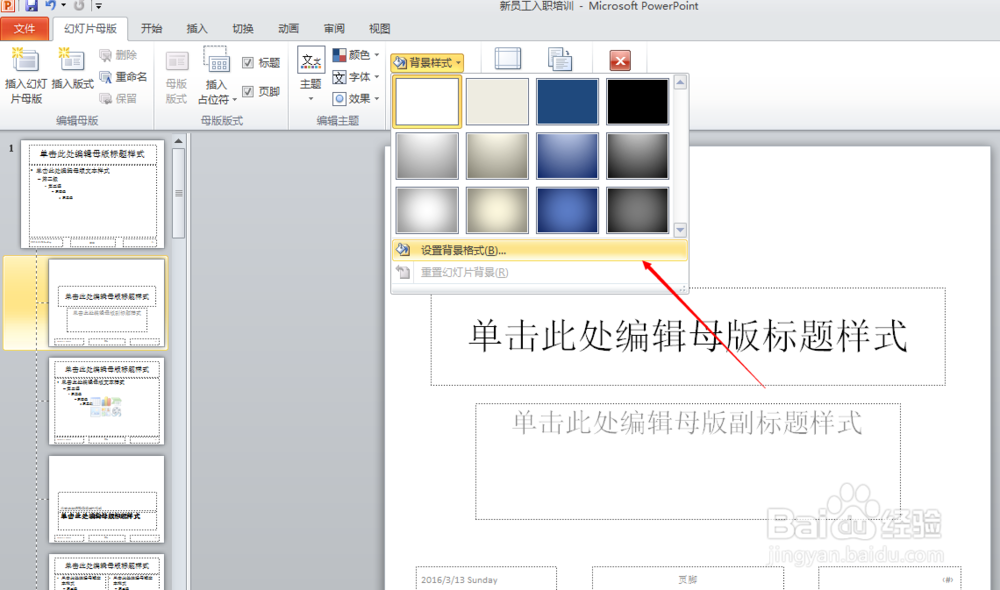Expand the 插入占位符 dropdown arrow

pyautogui.click(x=235, y=100)
